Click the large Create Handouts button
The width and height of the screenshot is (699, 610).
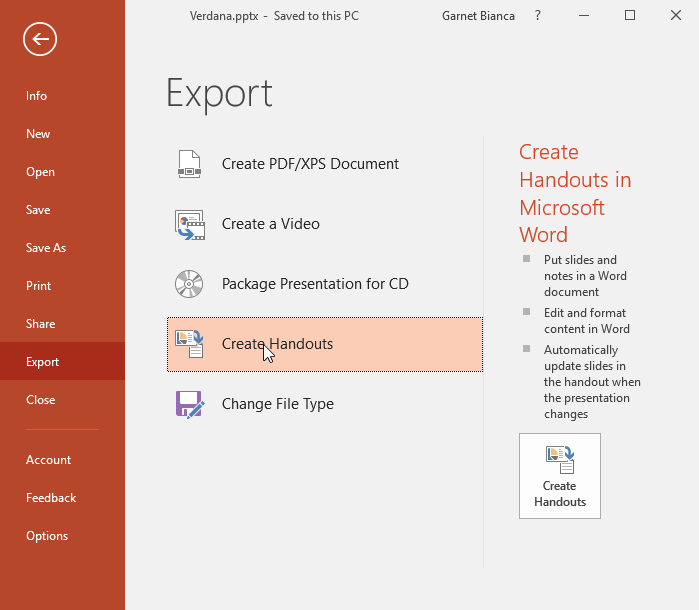coord(560,476)
